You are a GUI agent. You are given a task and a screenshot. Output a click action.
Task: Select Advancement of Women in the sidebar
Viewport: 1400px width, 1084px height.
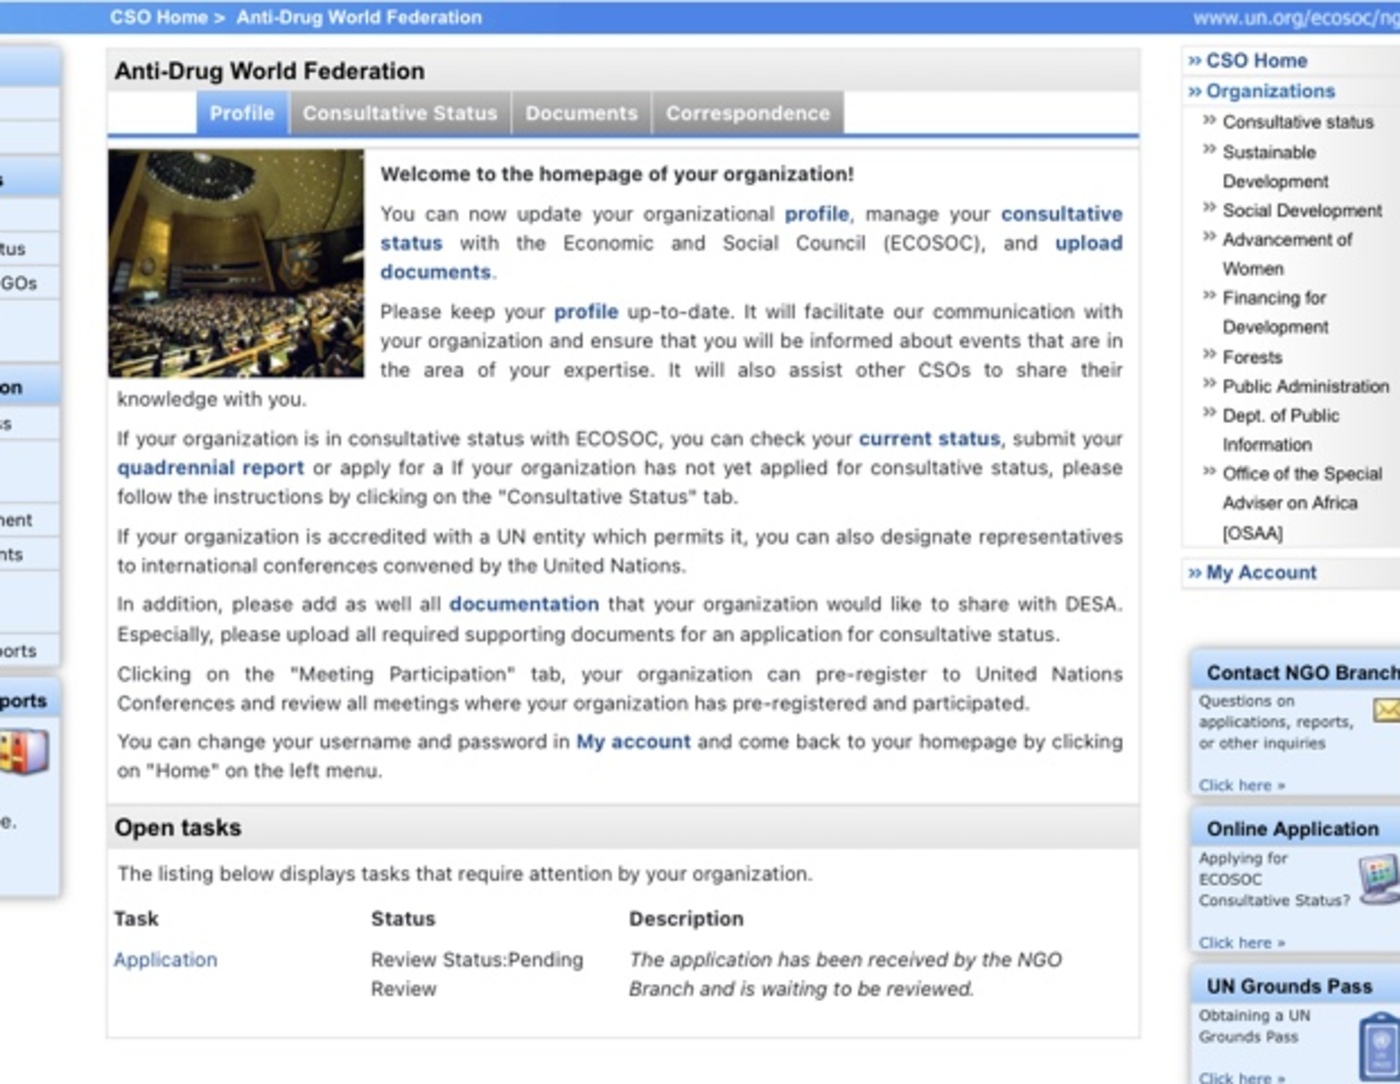[1287, 254]
